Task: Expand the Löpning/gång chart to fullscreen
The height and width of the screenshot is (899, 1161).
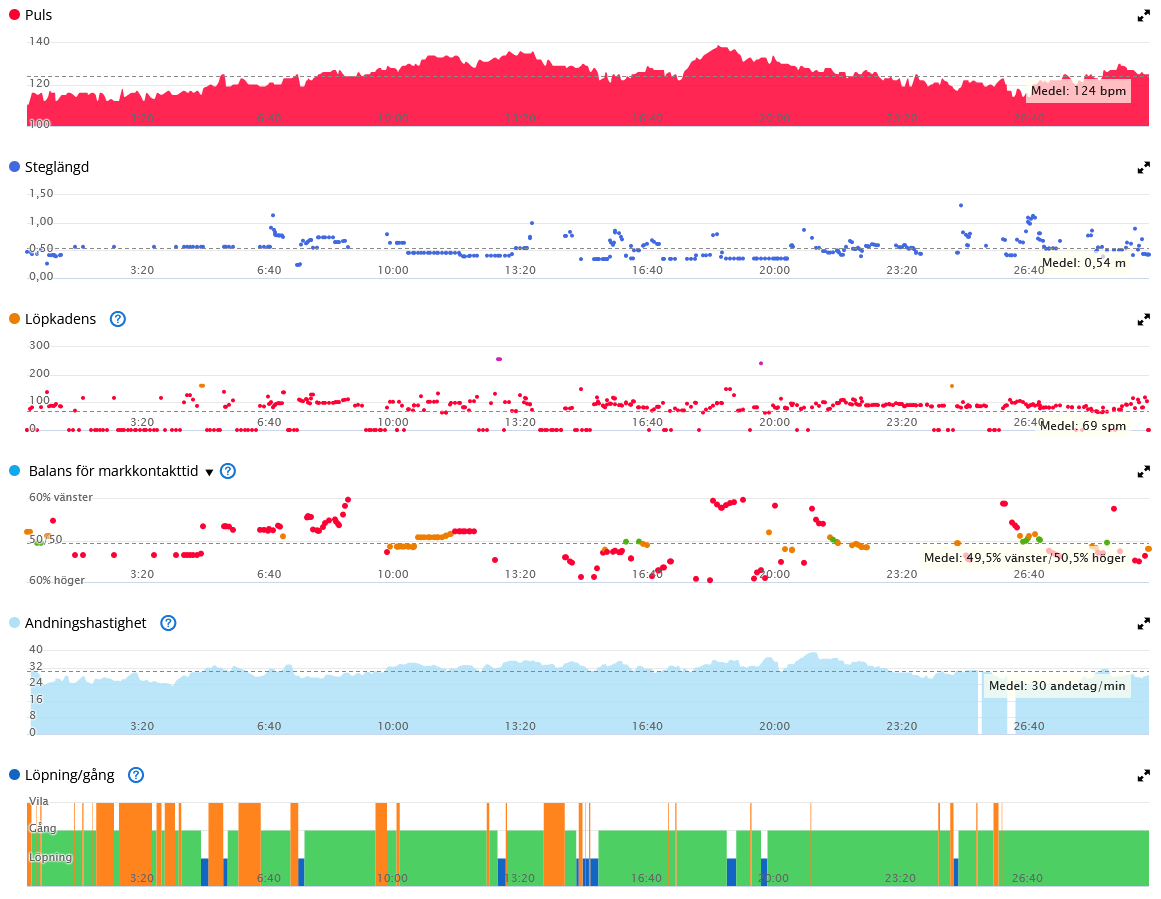Action: (1143, 775)
